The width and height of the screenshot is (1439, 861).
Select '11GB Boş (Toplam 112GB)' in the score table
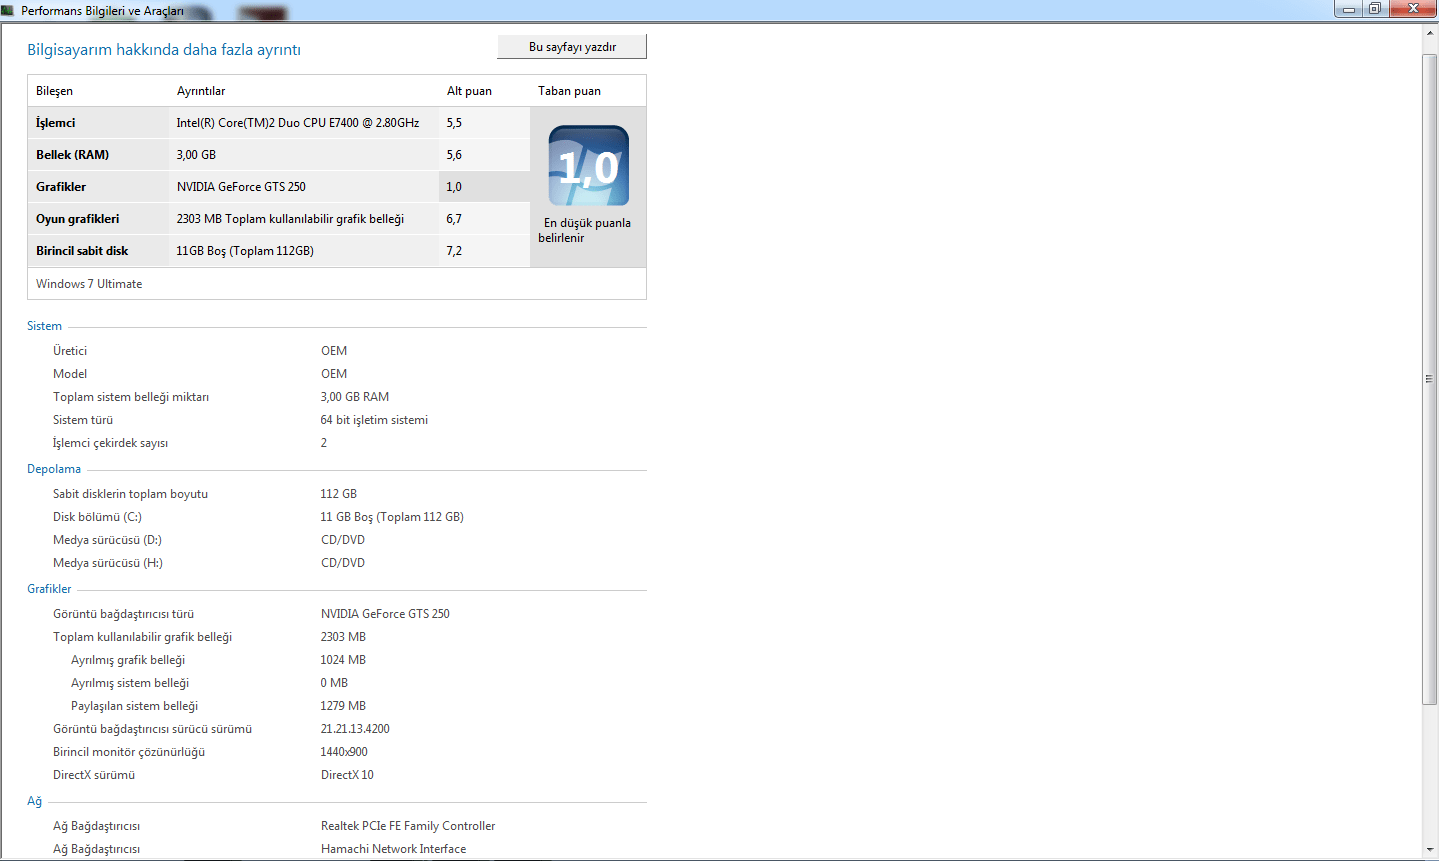(245, 251)
